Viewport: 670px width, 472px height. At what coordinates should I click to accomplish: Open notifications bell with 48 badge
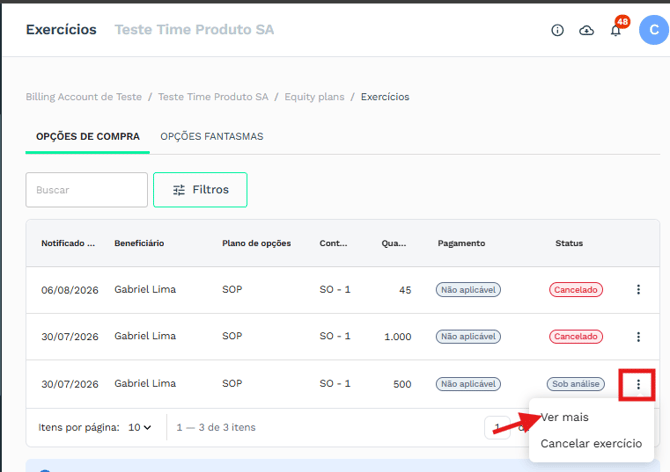click(616, 30)
